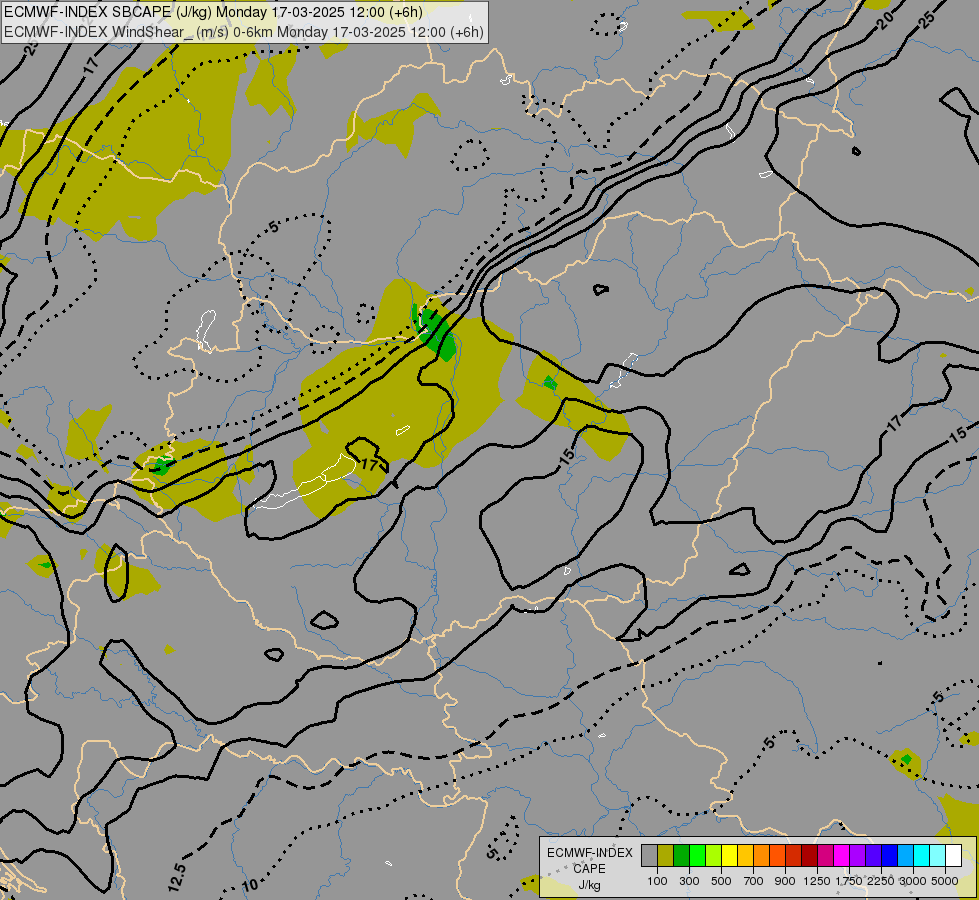The image size is (979, 900).
Task: Pick the pure yellow legend swatch
Action: coord(729,856)
